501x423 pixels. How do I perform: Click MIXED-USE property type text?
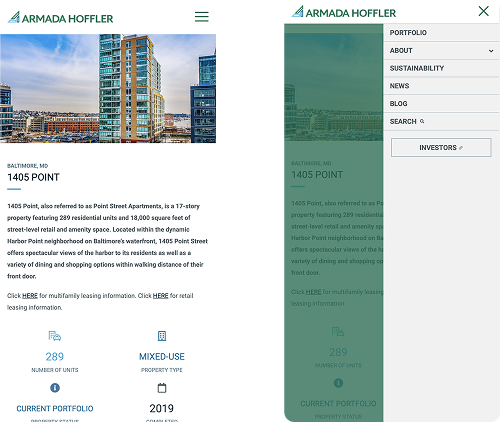162,357
